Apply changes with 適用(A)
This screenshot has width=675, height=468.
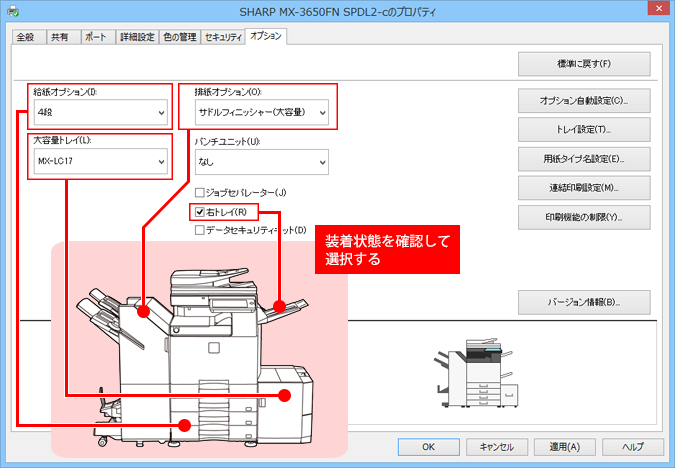coord(565,447)
